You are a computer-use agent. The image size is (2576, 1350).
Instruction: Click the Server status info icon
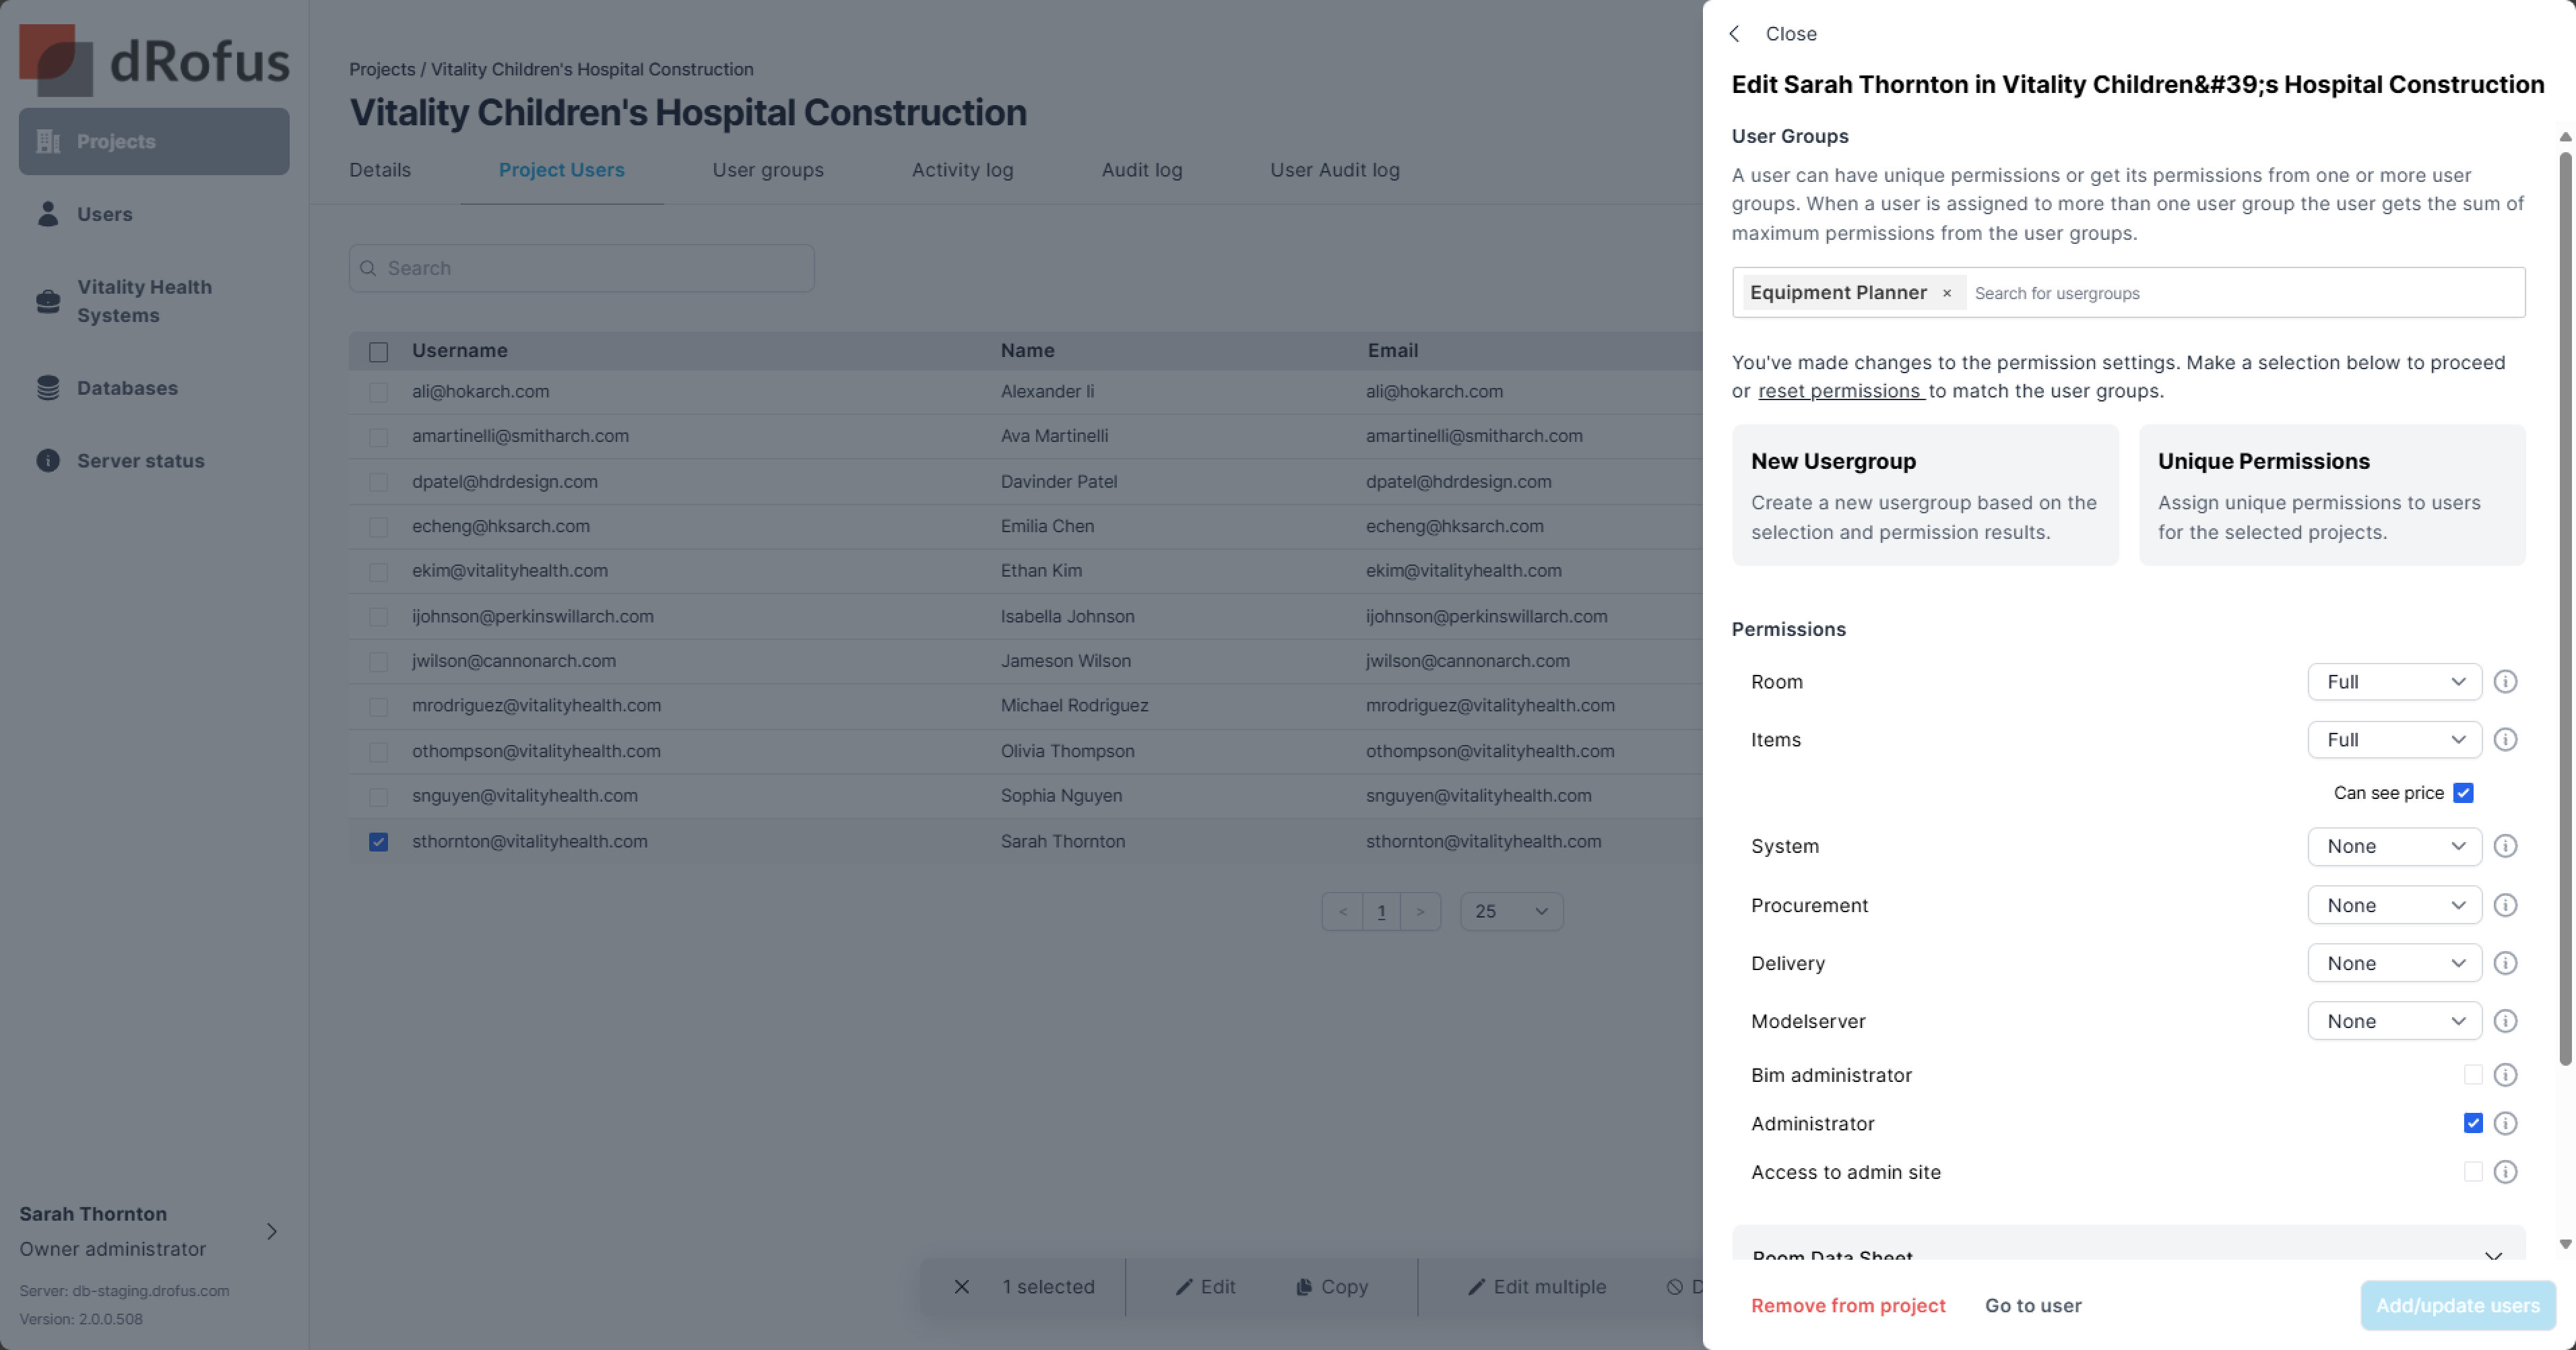[48, 461]
